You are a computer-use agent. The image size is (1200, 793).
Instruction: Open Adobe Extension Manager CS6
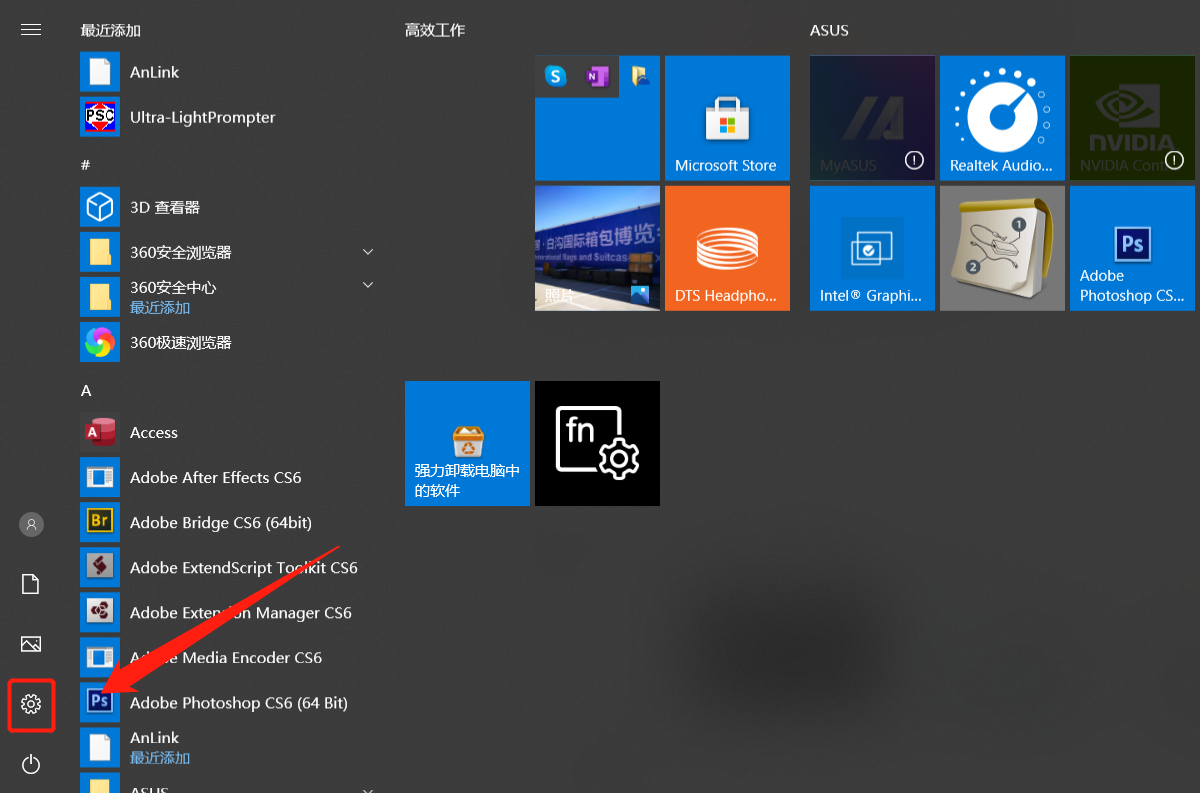[x=230, y=612]
